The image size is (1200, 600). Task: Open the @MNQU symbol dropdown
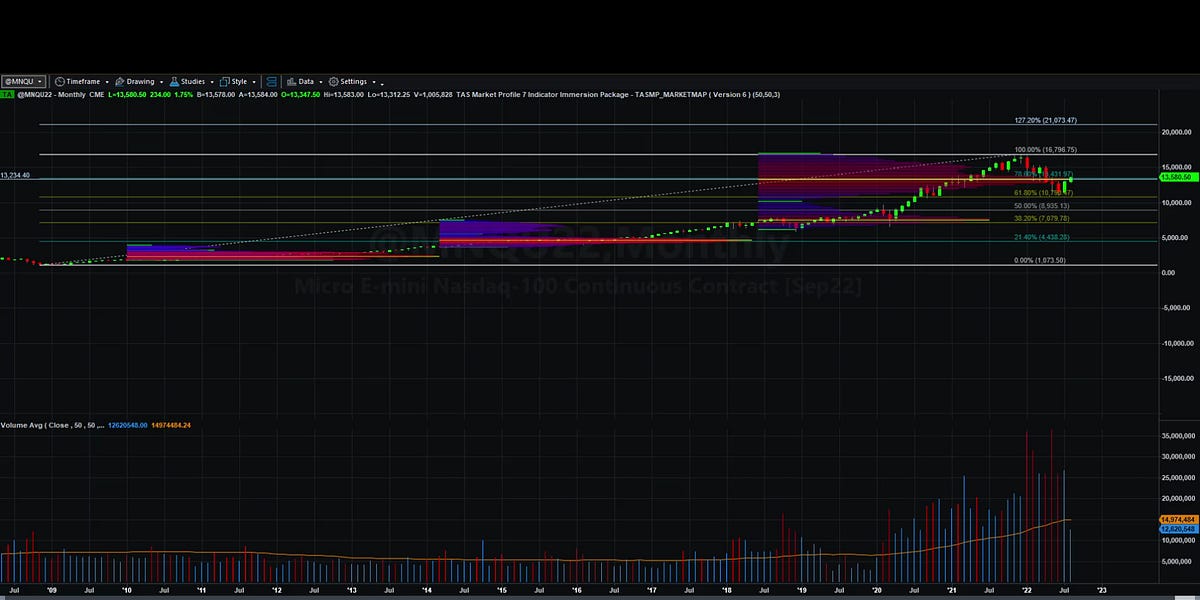tap(22, 82)
